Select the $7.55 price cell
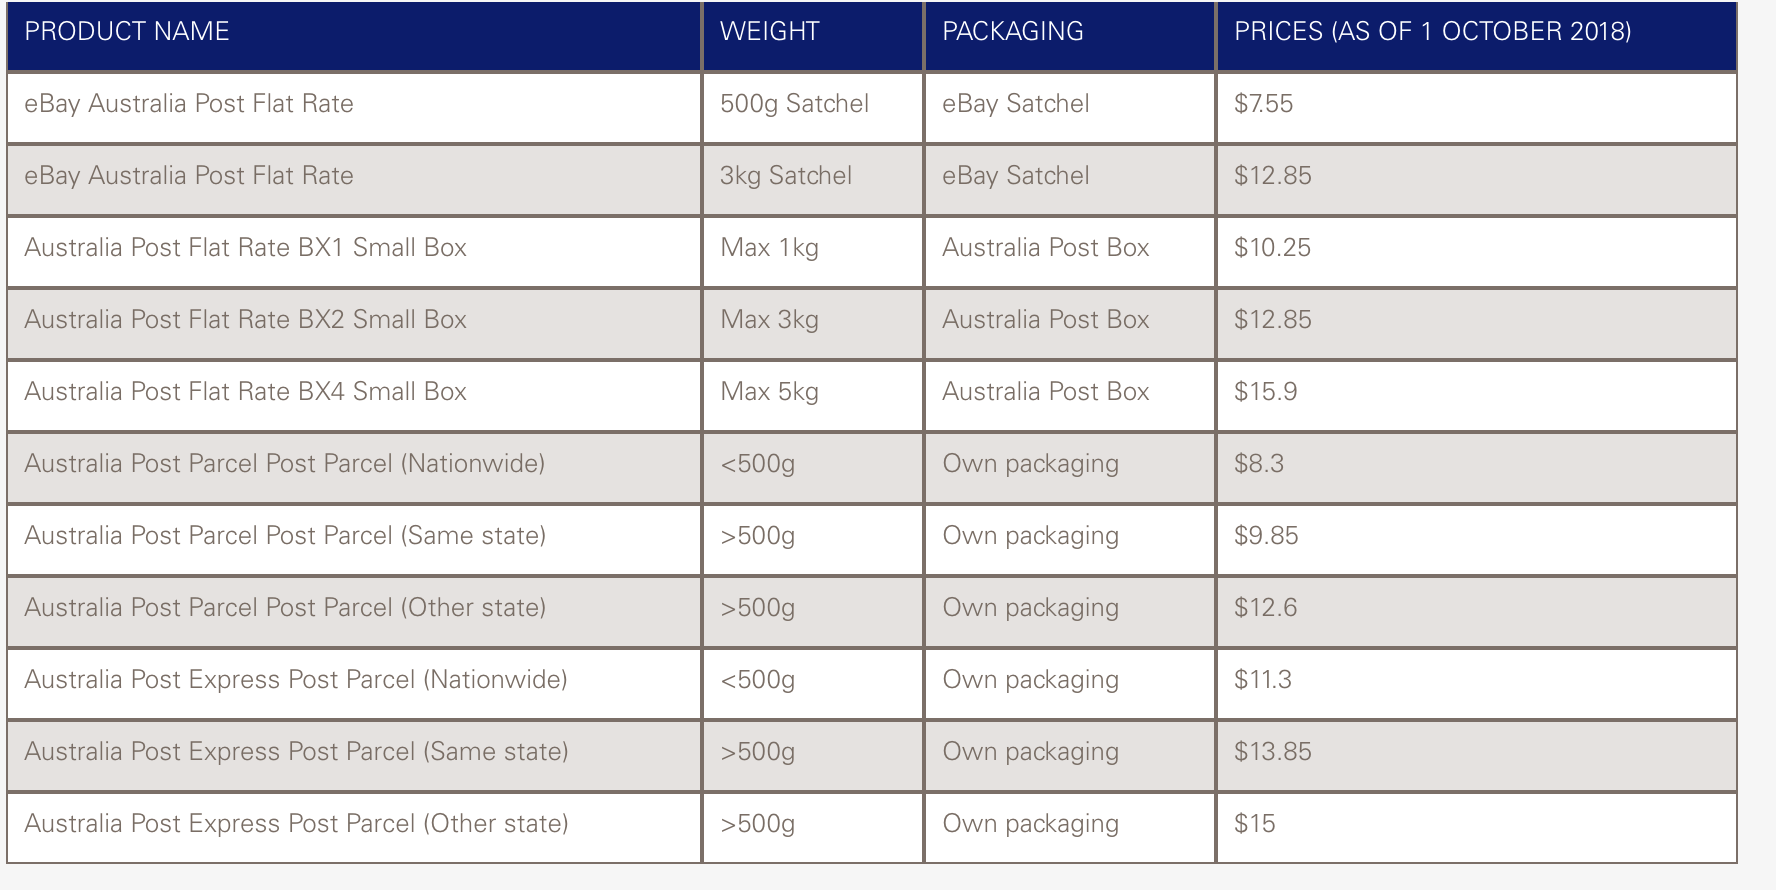The width and height of the screenshot is (1776, 890). pos(1263,104)
